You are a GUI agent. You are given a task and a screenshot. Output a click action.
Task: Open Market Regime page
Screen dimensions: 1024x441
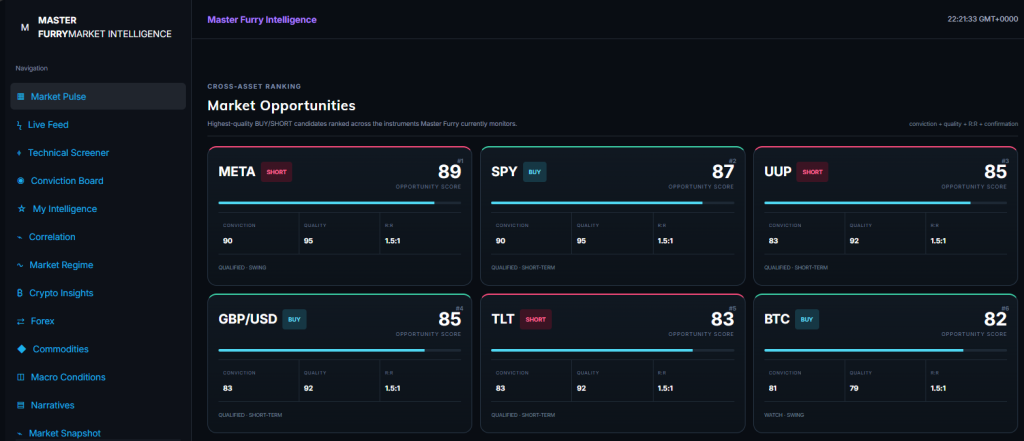point(98,265)
